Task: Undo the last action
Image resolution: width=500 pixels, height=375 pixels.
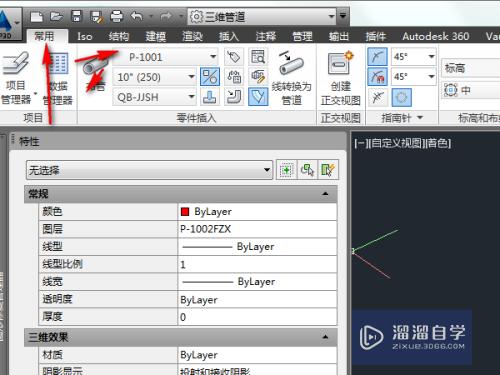Action: (137, 16)
